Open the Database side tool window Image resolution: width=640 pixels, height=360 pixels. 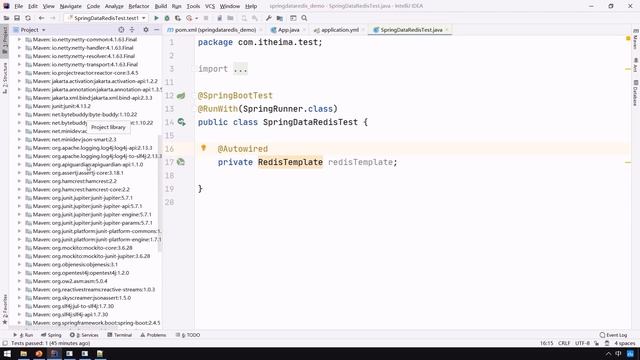(636, 93)
